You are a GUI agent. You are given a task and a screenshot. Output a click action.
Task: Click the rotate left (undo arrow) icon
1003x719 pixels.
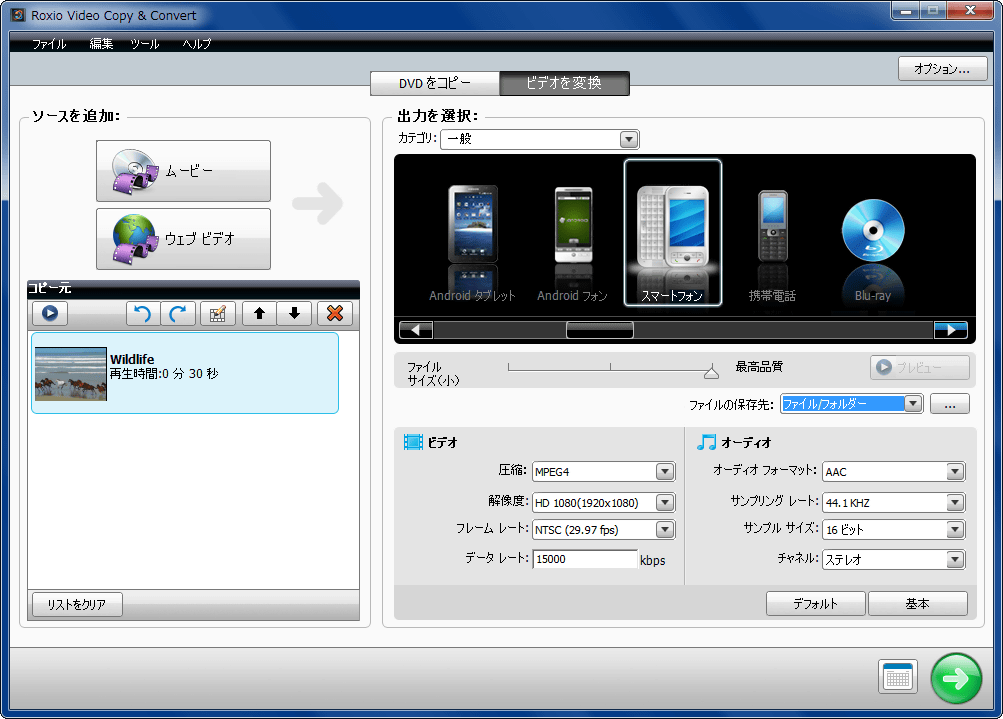(x=143, y=313)
